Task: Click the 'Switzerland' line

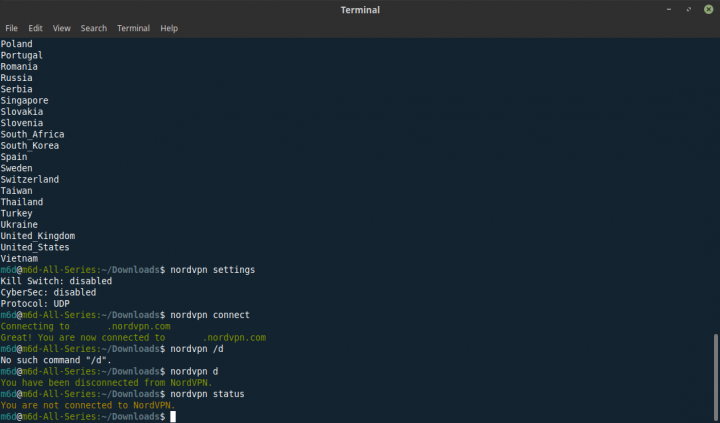Action: [30, 180]
